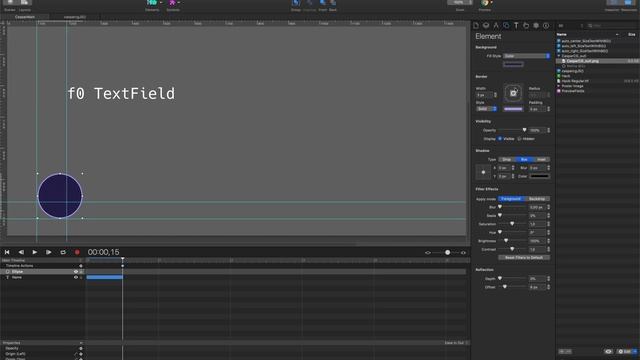
Task: Step back one frame in timeline
Action: coord(21,252)
